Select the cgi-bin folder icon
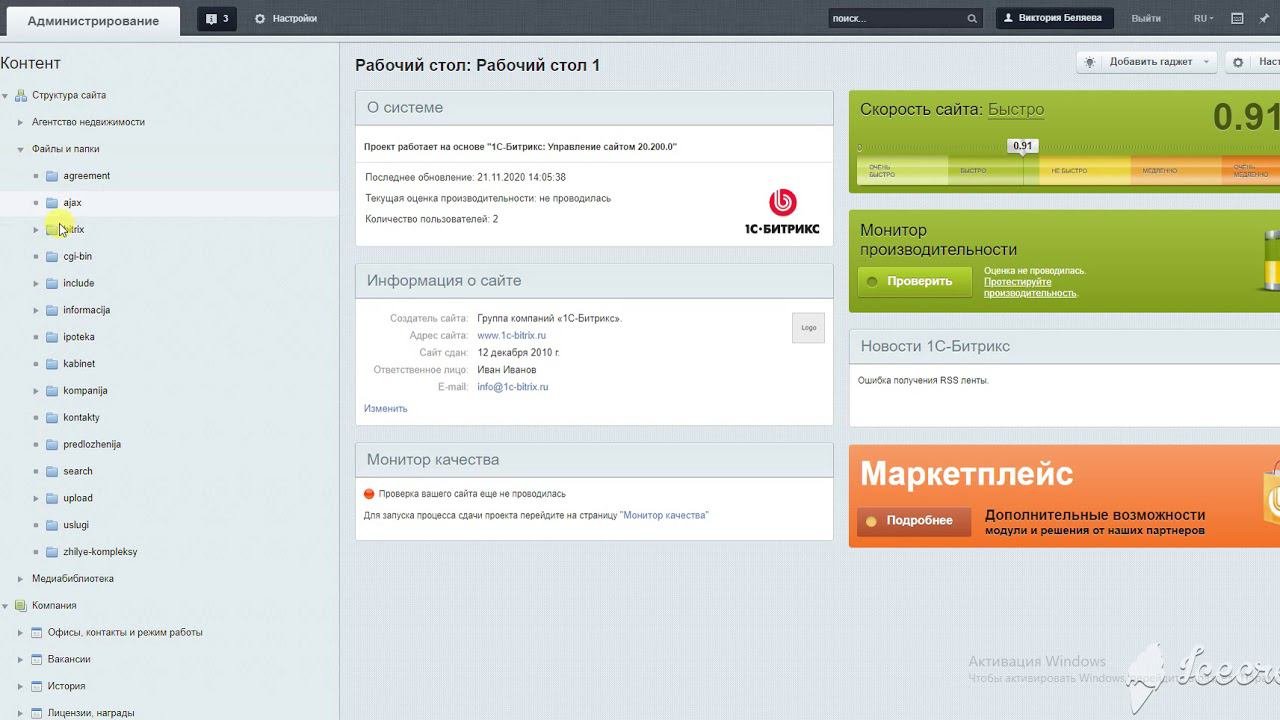1280x720 pixels. [x=52, y=257]
